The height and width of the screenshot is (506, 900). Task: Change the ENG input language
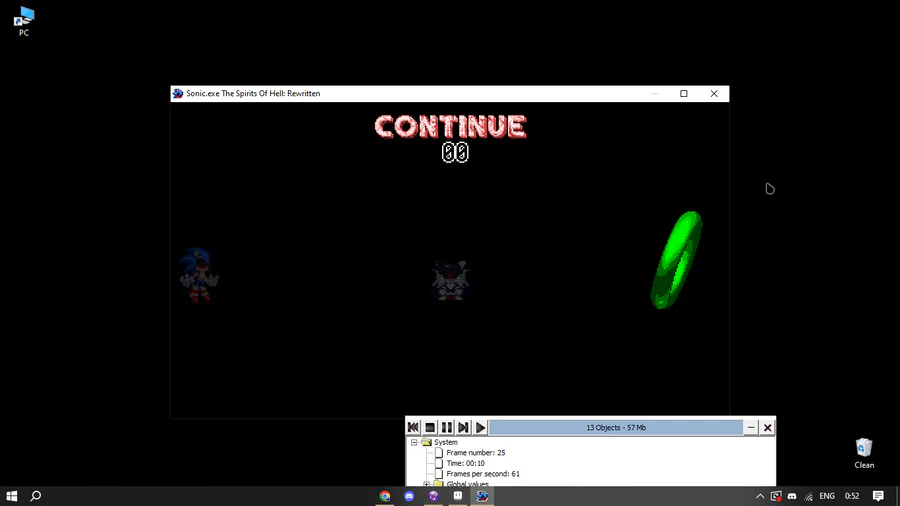(x=827, y=496)
